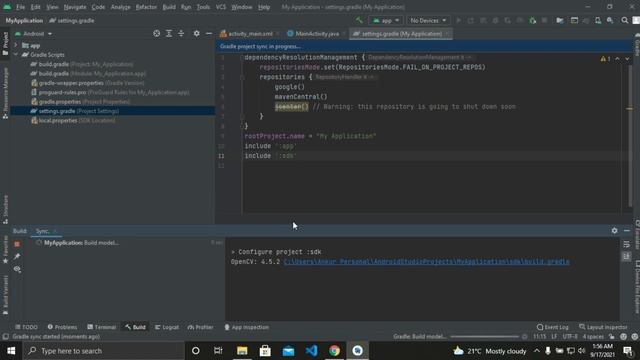Select gradle.properties file
The height and width of the screenshot is (360, 640).
tap(80, 102)
